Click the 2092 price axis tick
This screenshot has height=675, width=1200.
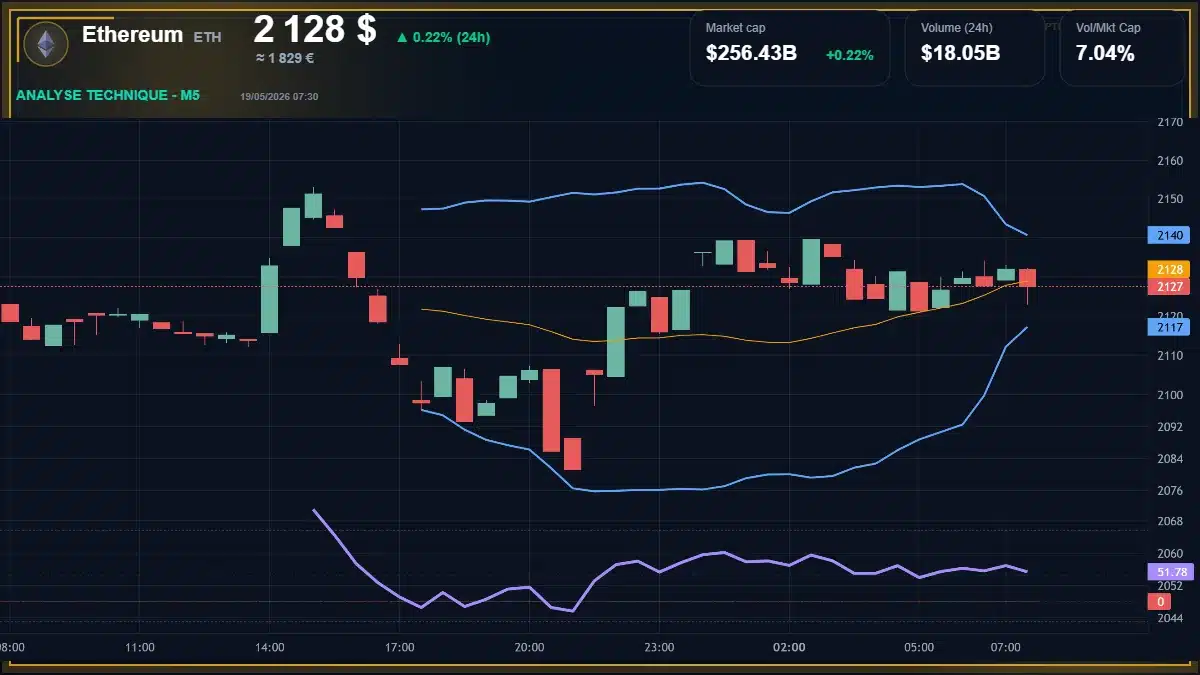[1169, 427]
